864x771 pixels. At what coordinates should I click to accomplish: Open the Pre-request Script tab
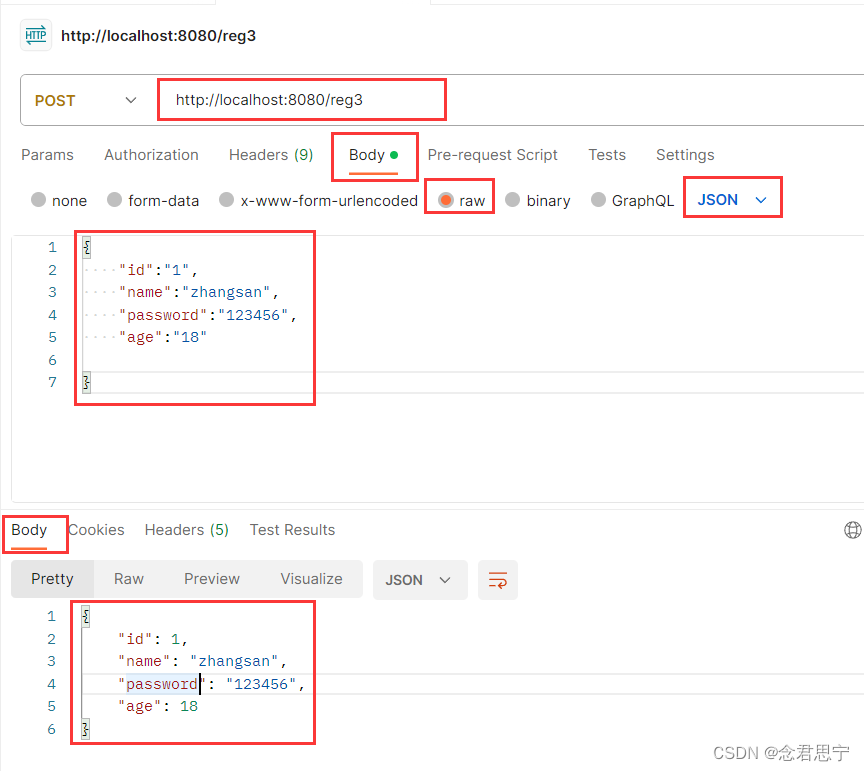(492, 155)
